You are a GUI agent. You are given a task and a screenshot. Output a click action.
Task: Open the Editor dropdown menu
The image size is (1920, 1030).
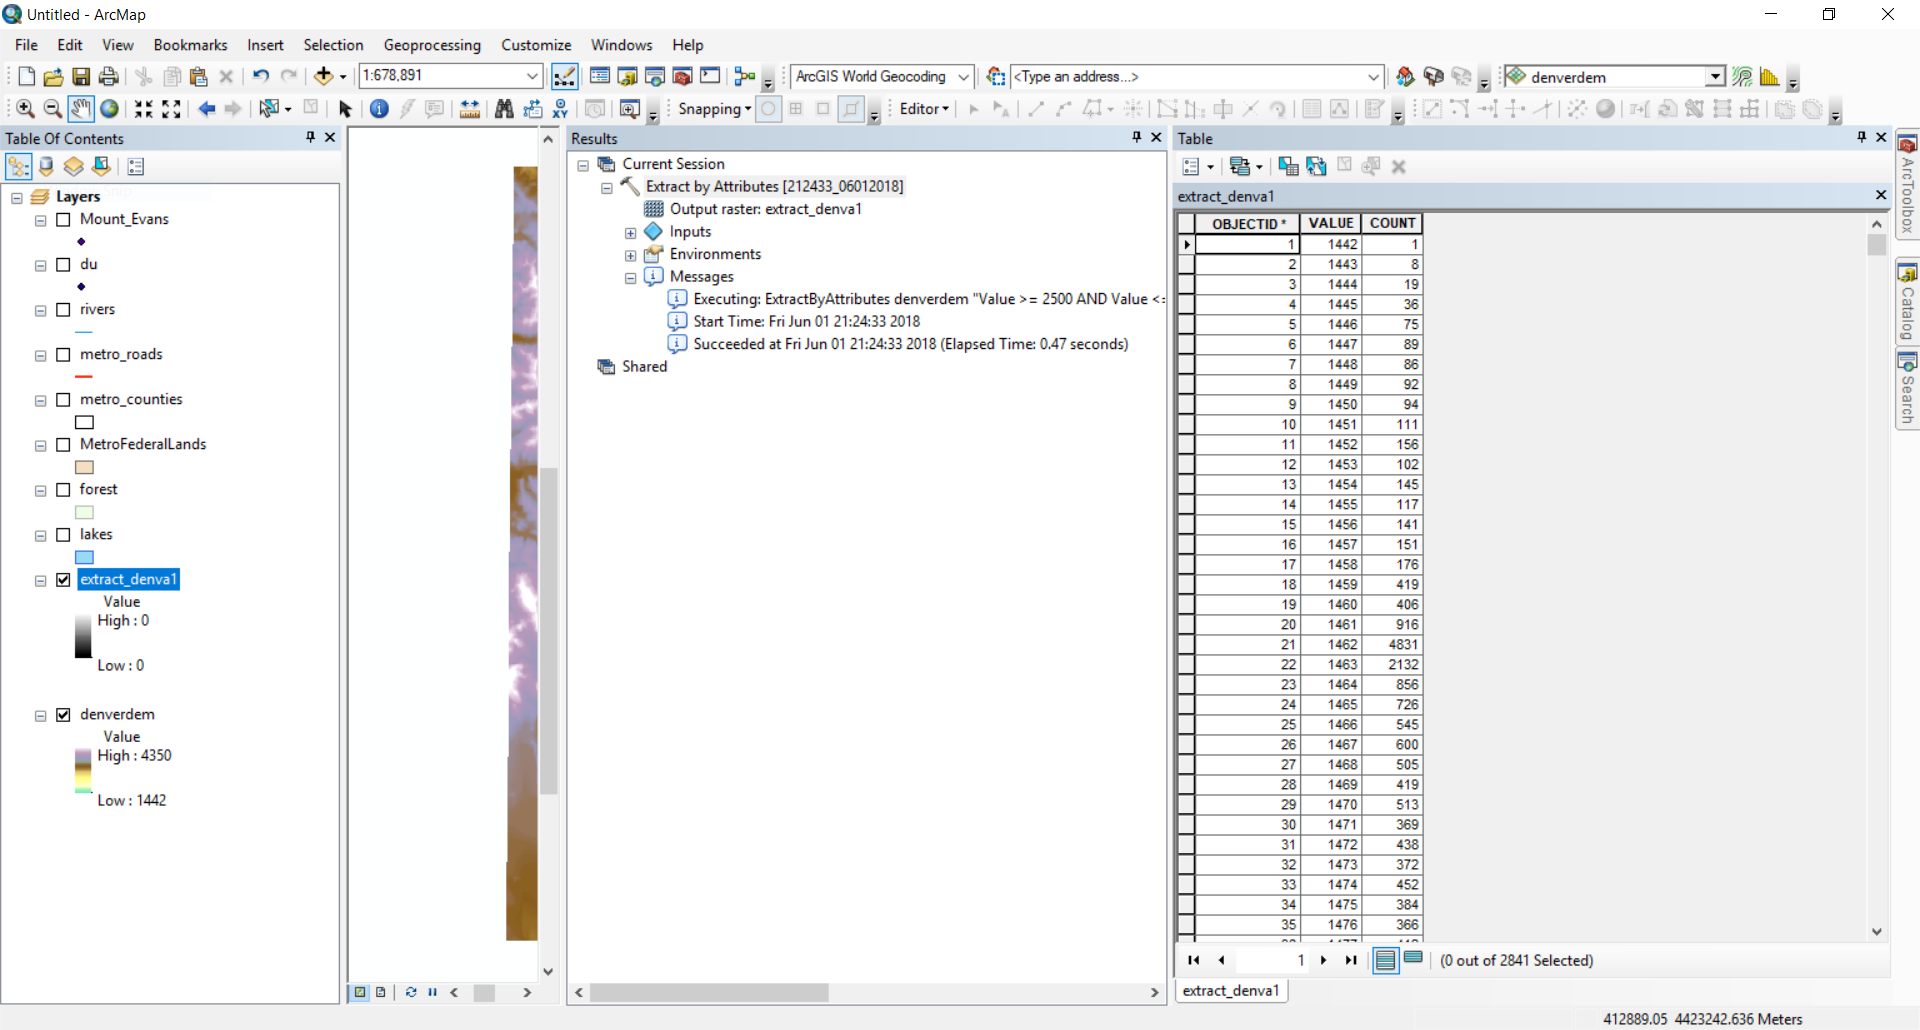click(924, 109)
